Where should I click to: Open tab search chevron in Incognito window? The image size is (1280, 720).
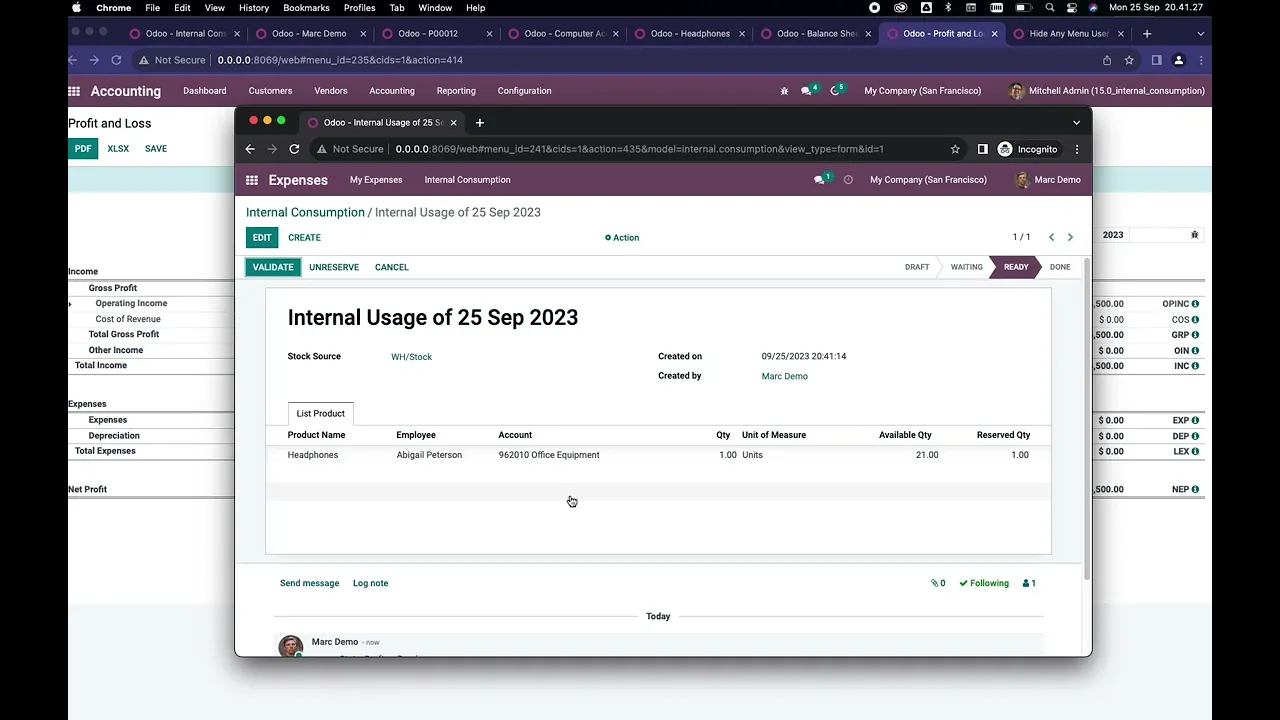pos(1076,123)
